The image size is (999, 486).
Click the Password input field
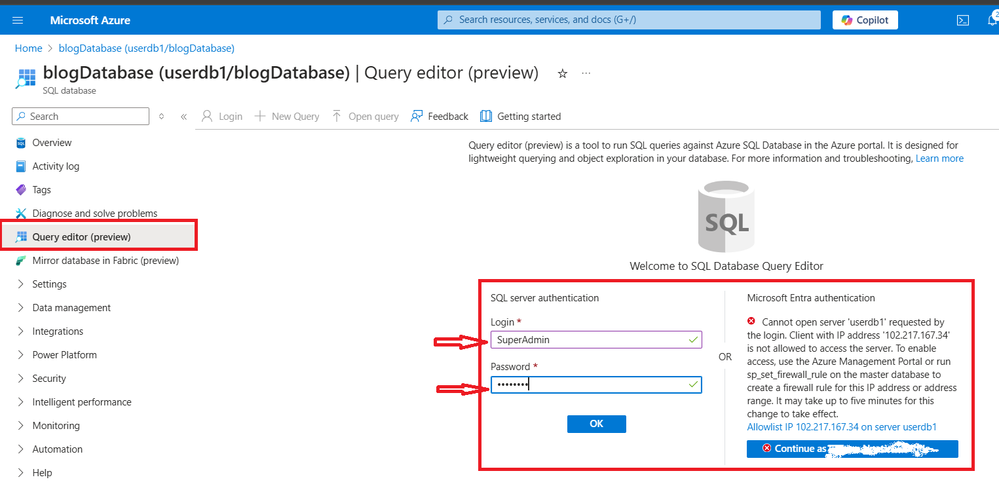coord(596,385)
